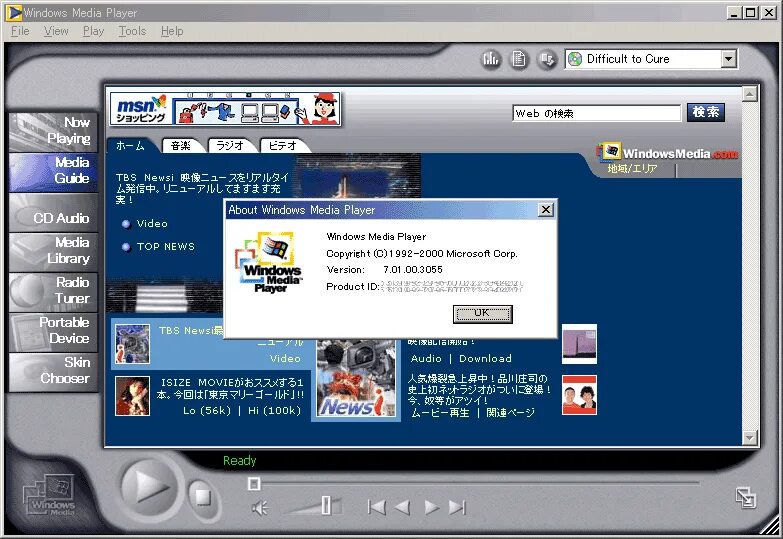The image size is (783, 539).
Task: Click the TBS Newsi thumbnail image
Action: click(x=132, y=344)
